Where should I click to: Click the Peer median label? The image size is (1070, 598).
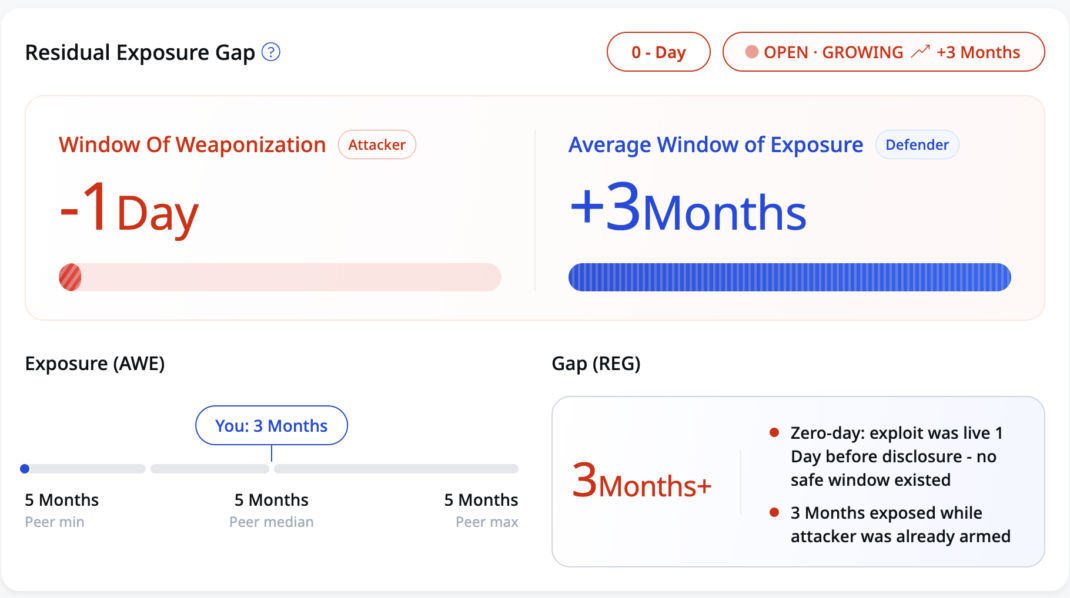[271, 522]
